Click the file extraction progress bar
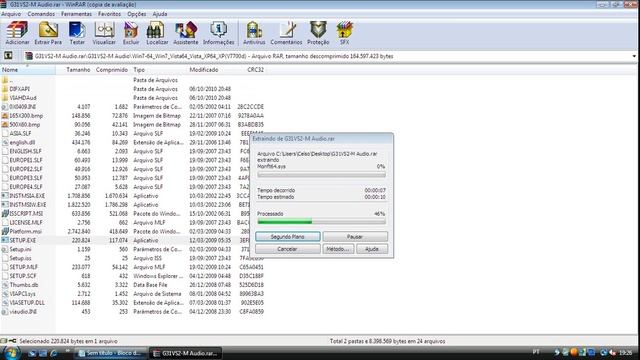This screenshot has height=360, width=640. click(322, 175)
